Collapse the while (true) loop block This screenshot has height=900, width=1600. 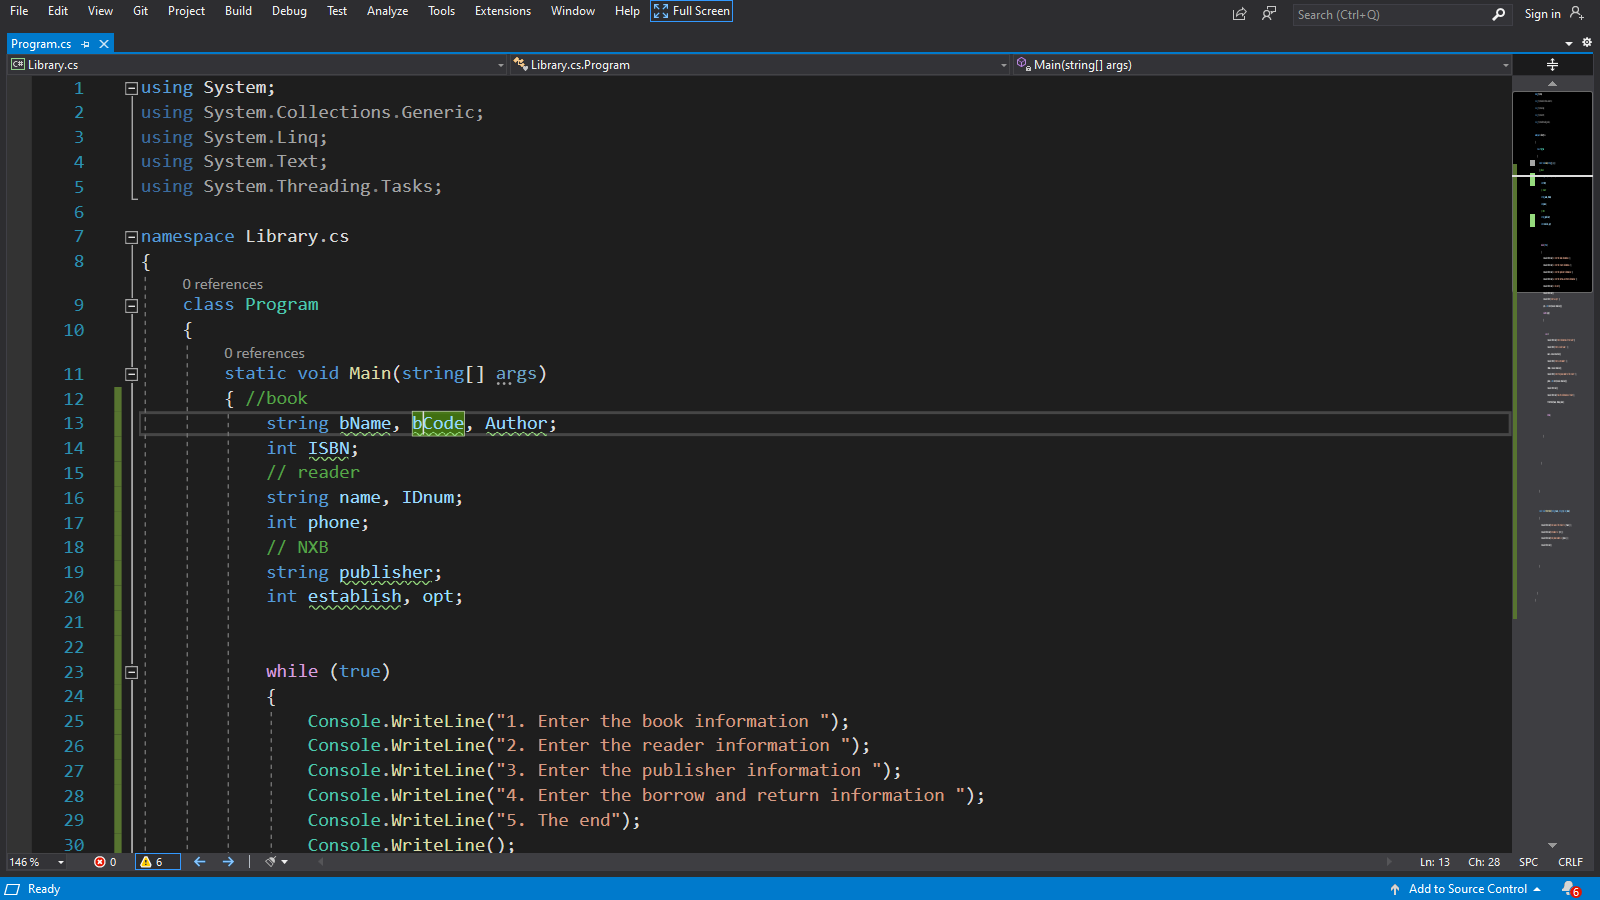131,672
